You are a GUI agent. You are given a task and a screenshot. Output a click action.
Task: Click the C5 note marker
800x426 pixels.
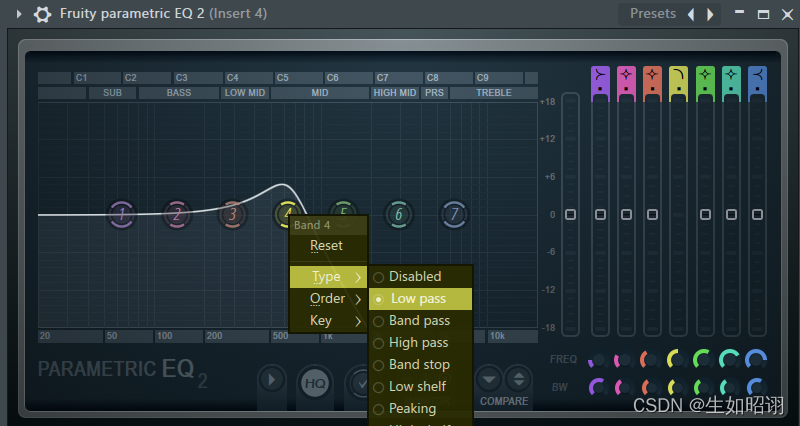tap(282, 78)
